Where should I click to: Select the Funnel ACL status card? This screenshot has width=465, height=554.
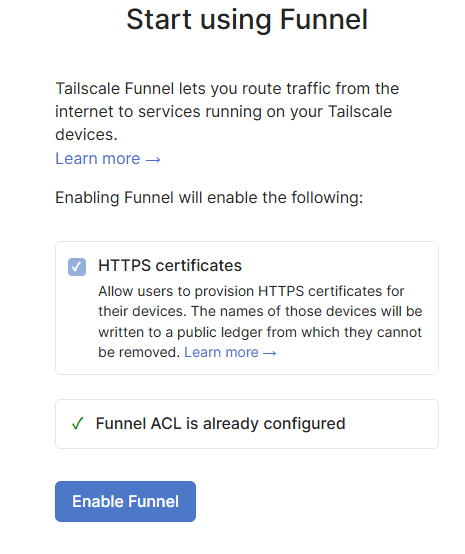247,424
